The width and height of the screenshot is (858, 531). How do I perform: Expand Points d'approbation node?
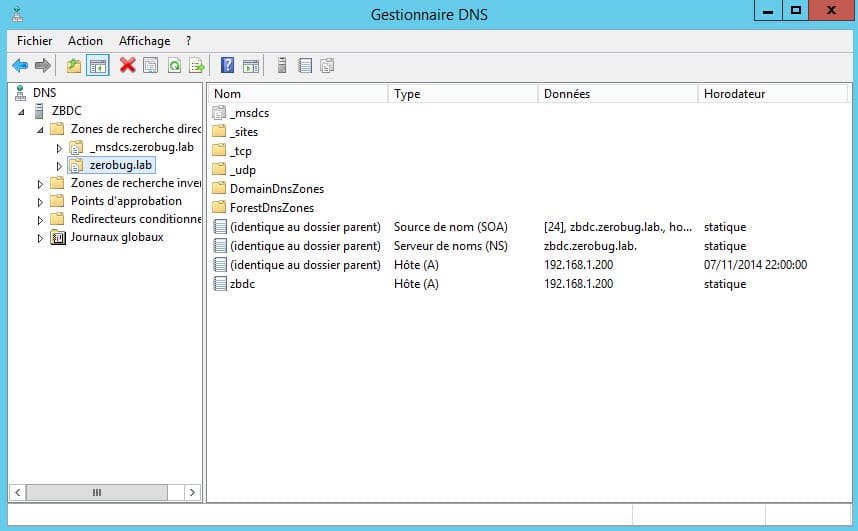[40, 203]
